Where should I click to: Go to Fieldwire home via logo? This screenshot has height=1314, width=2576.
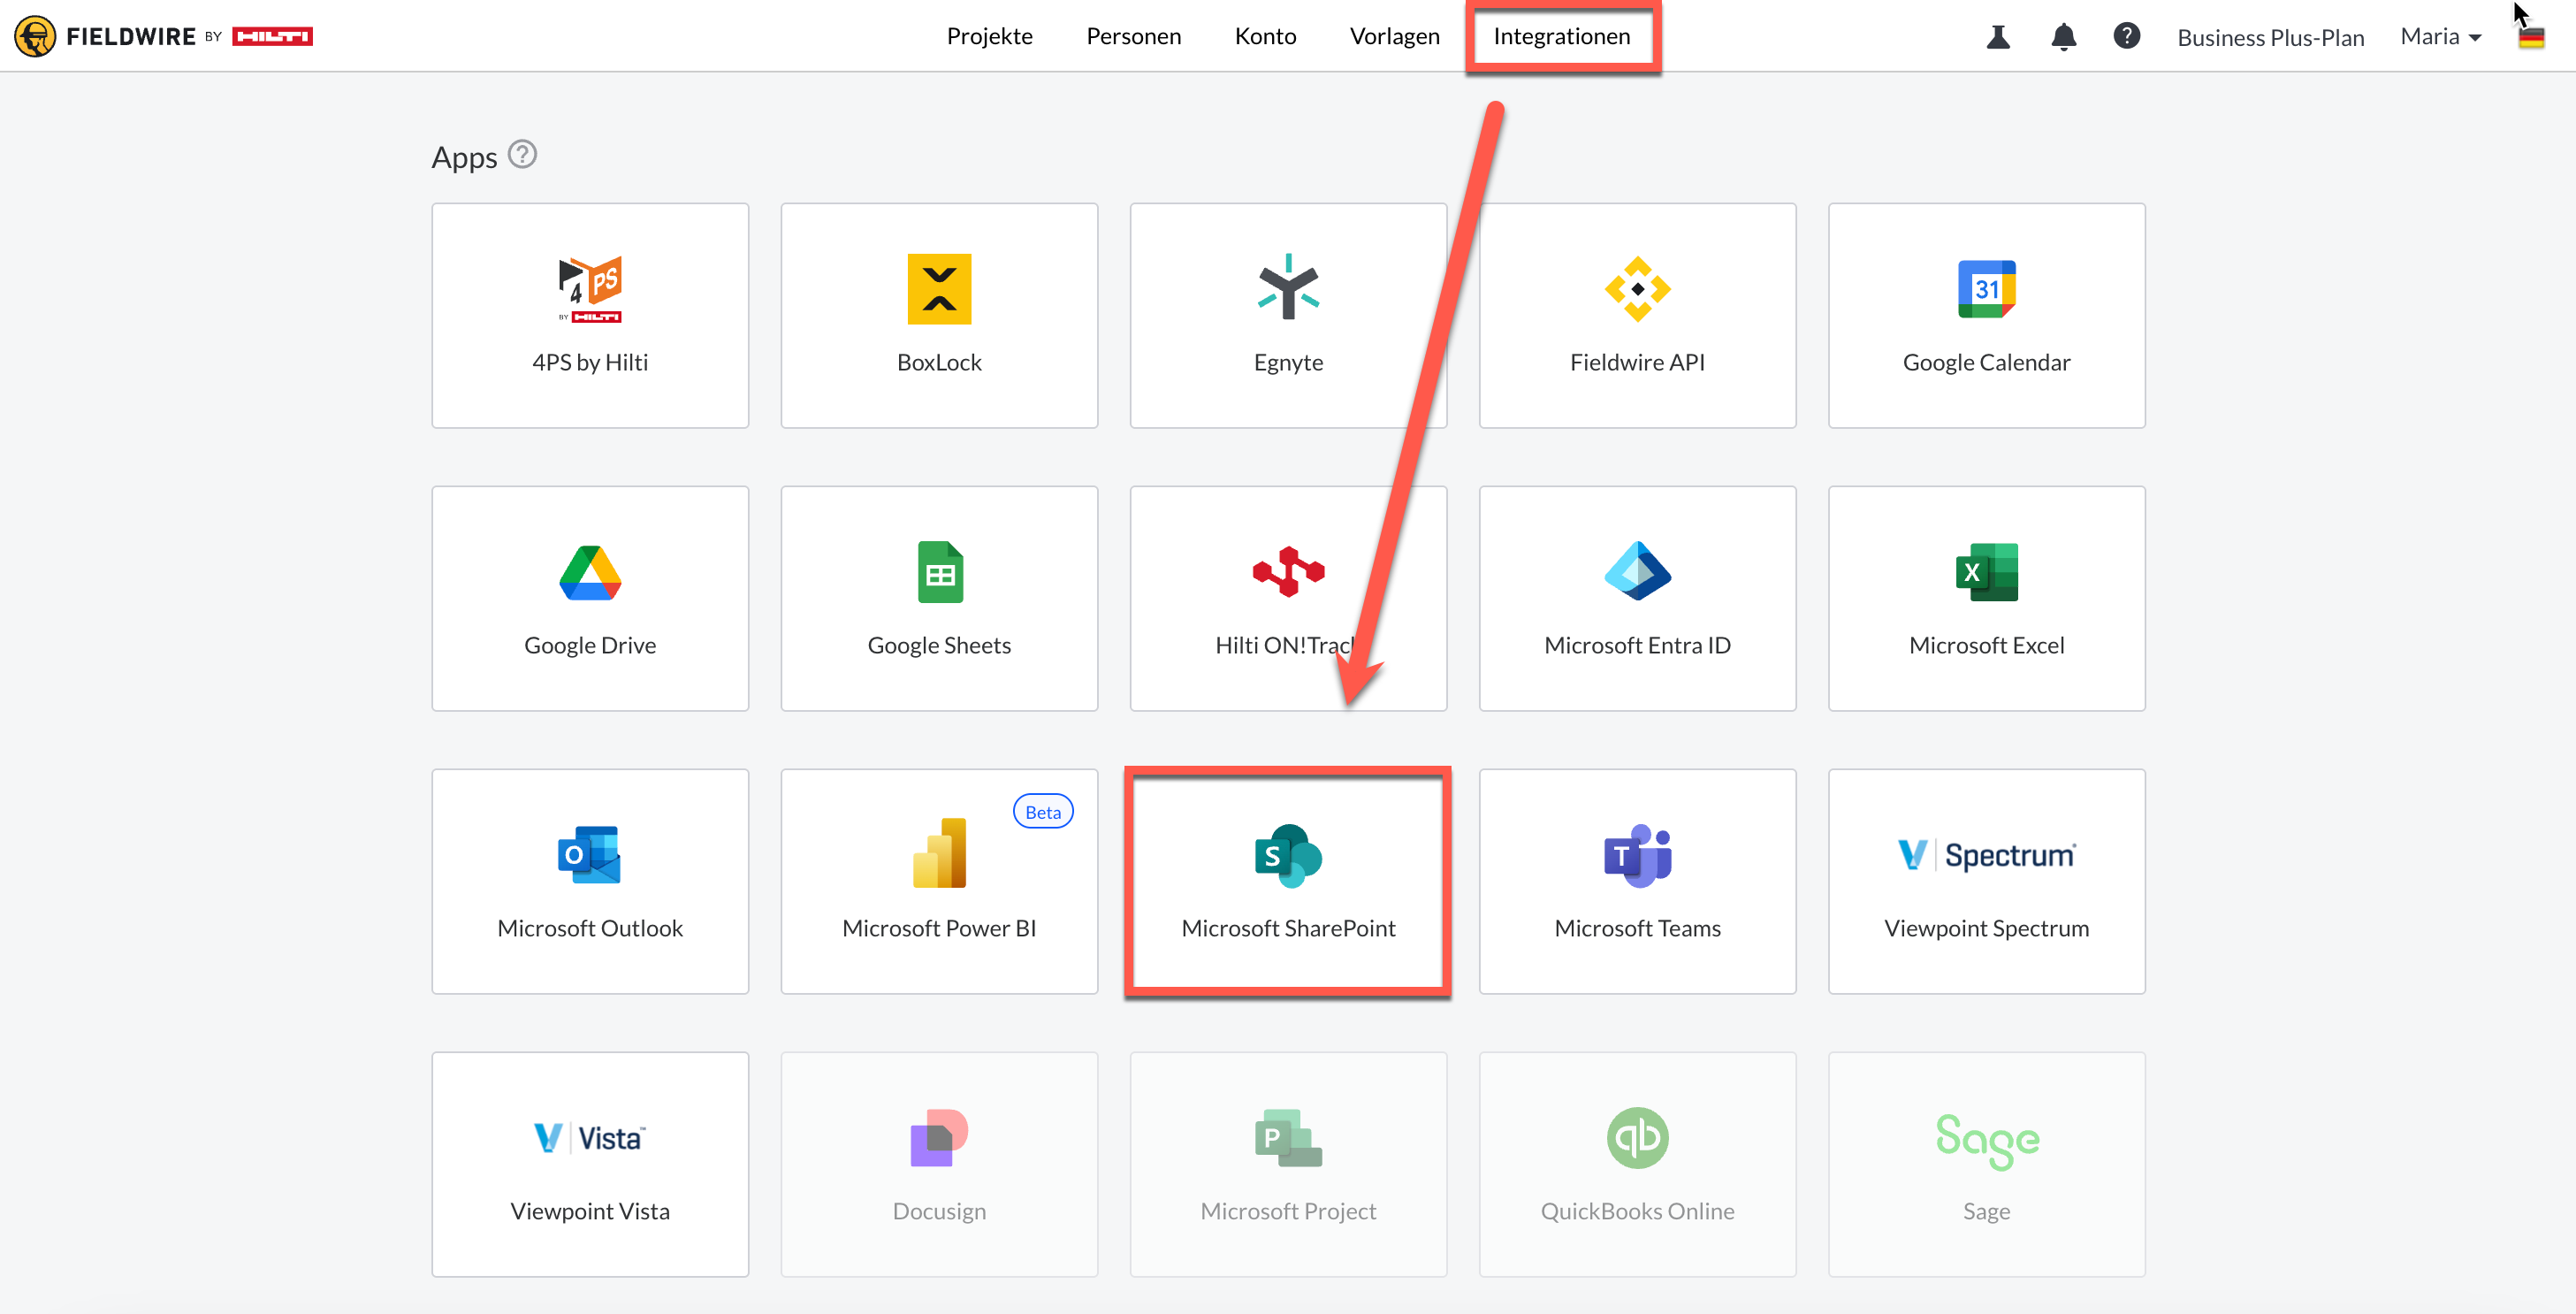[163, 37]
